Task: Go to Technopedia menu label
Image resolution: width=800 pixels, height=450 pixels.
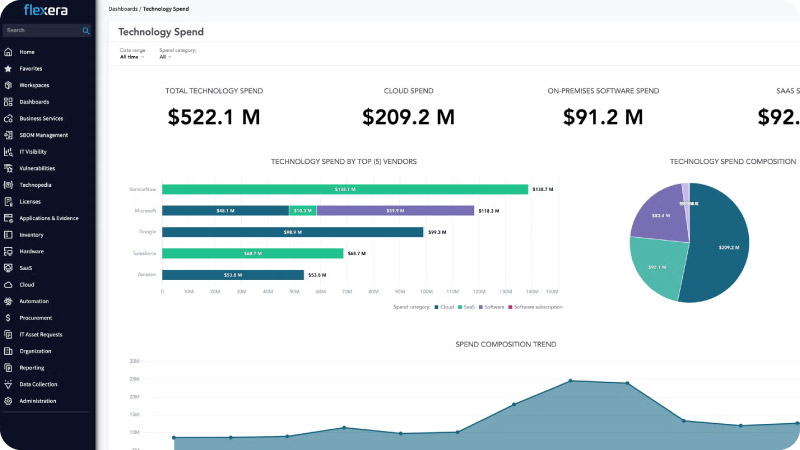Action: click(x=35, y=185)
